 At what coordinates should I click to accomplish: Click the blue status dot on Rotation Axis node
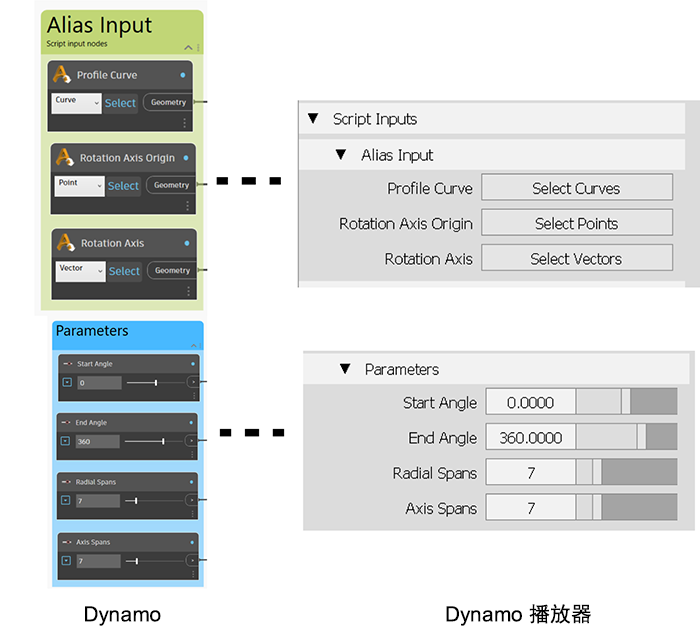[187, 243]
